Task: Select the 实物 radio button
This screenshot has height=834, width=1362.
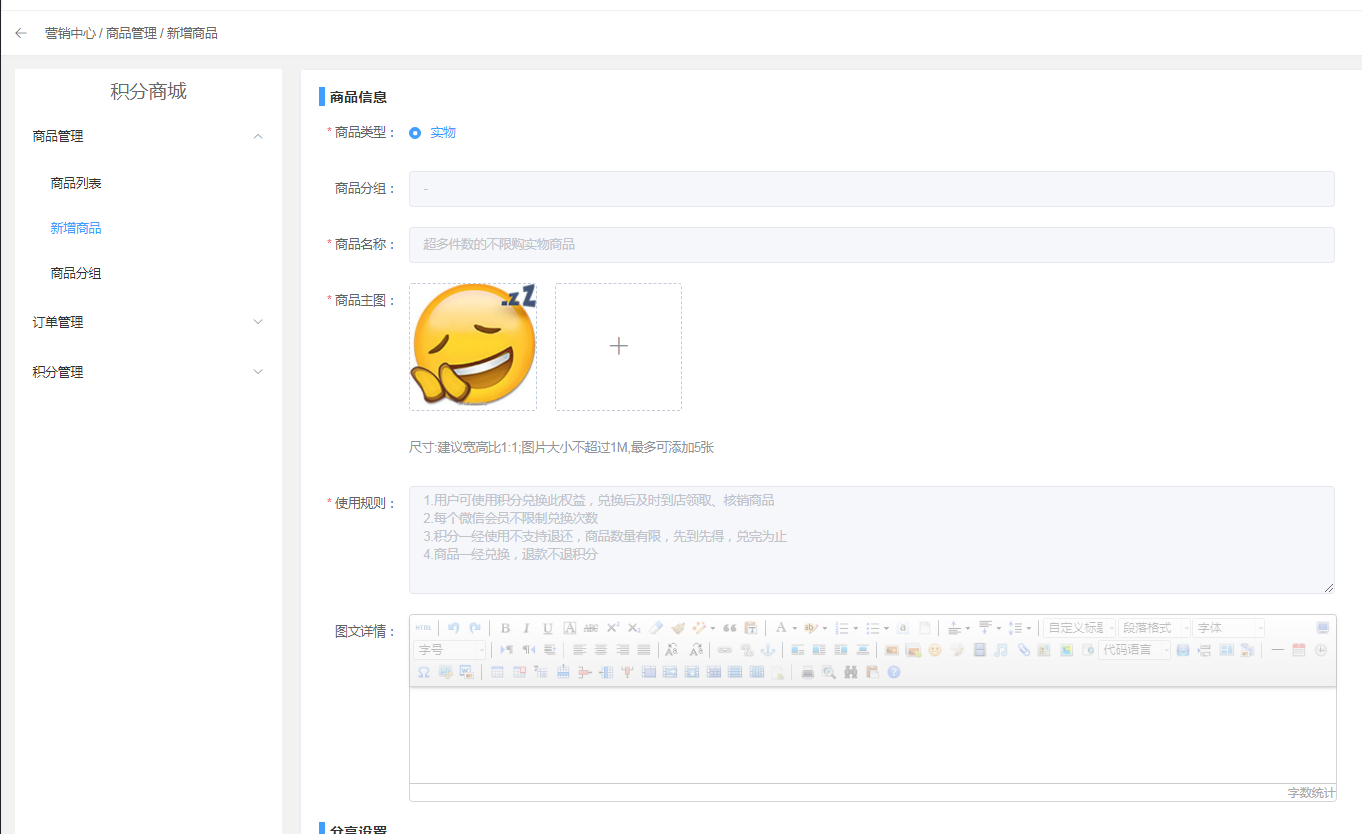Action: [x=415, y=133]
